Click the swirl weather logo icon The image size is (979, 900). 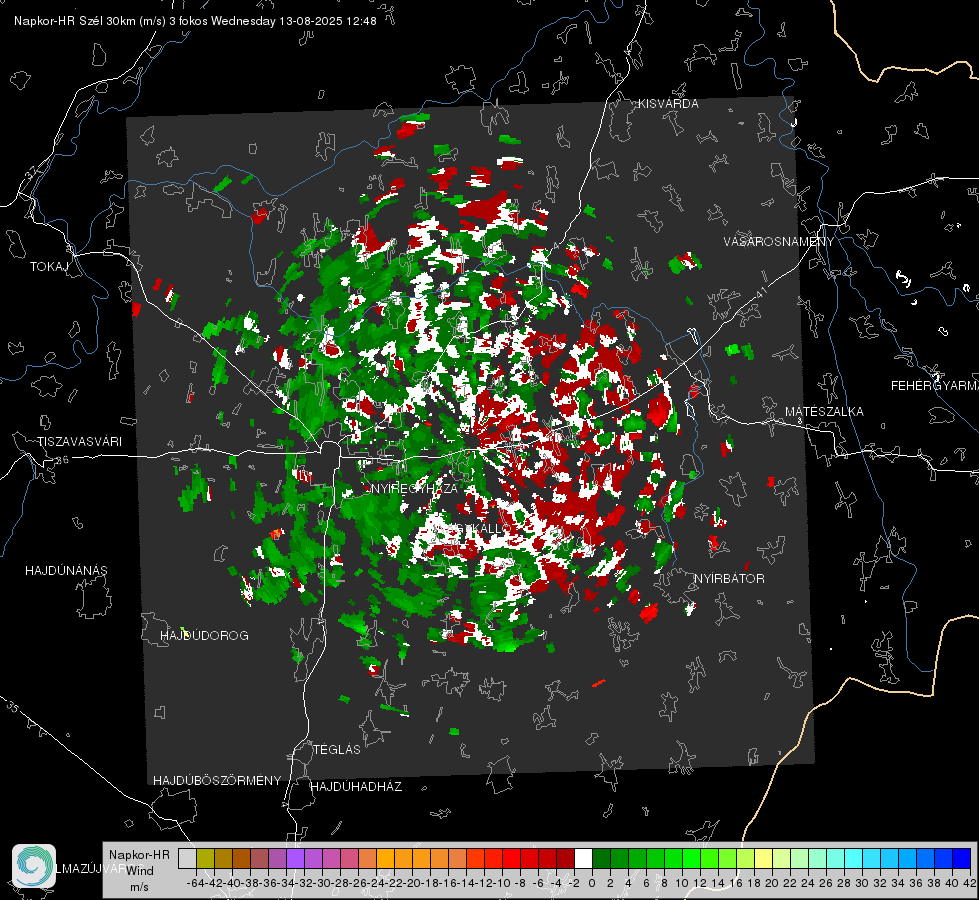[x=34, y=866]
